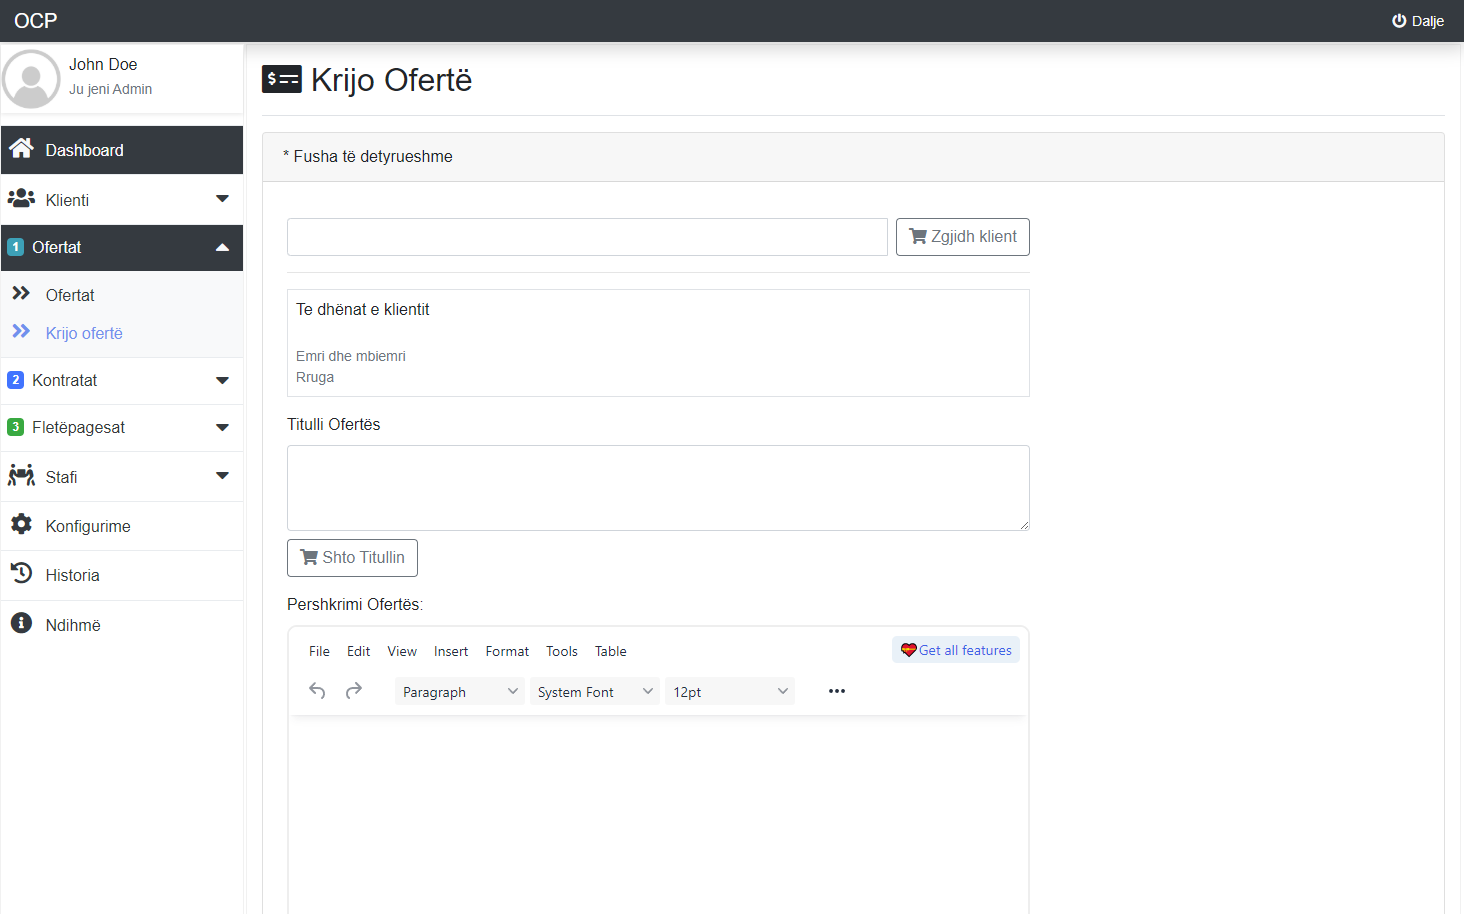
Task: Click inside the Pershkrimi Ofertës editor body
Action: tap(658, 815)
